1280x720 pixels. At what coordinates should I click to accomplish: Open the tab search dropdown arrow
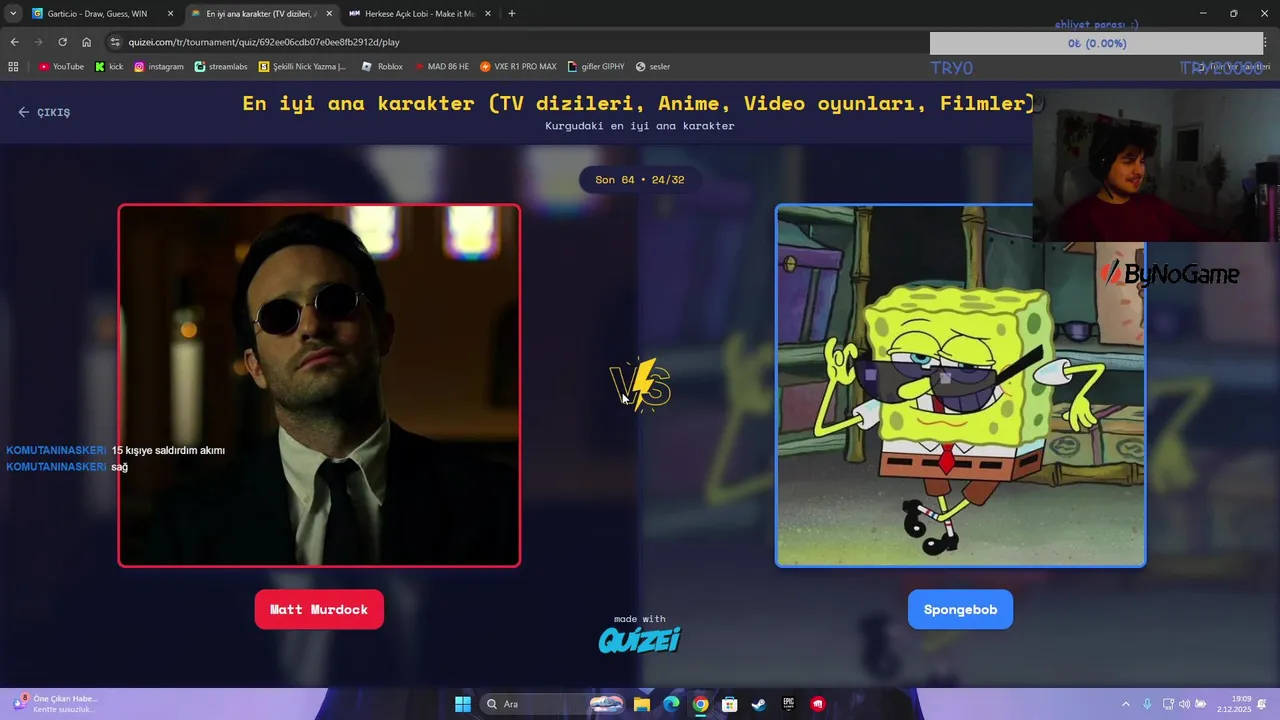13,14
